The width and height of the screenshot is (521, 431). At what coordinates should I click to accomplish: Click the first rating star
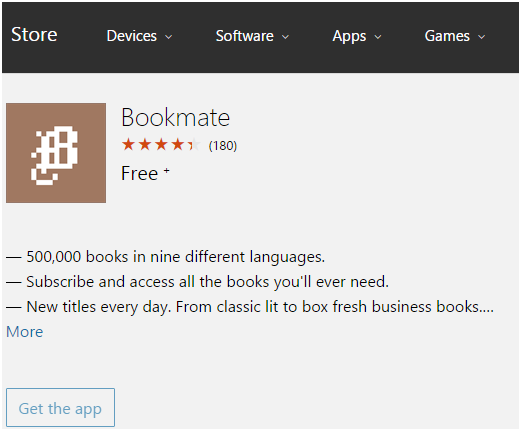click(x=128, y=145)
